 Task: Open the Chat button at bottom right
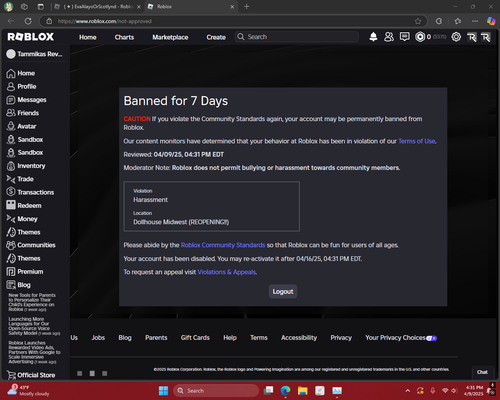[x=482, y=372]
